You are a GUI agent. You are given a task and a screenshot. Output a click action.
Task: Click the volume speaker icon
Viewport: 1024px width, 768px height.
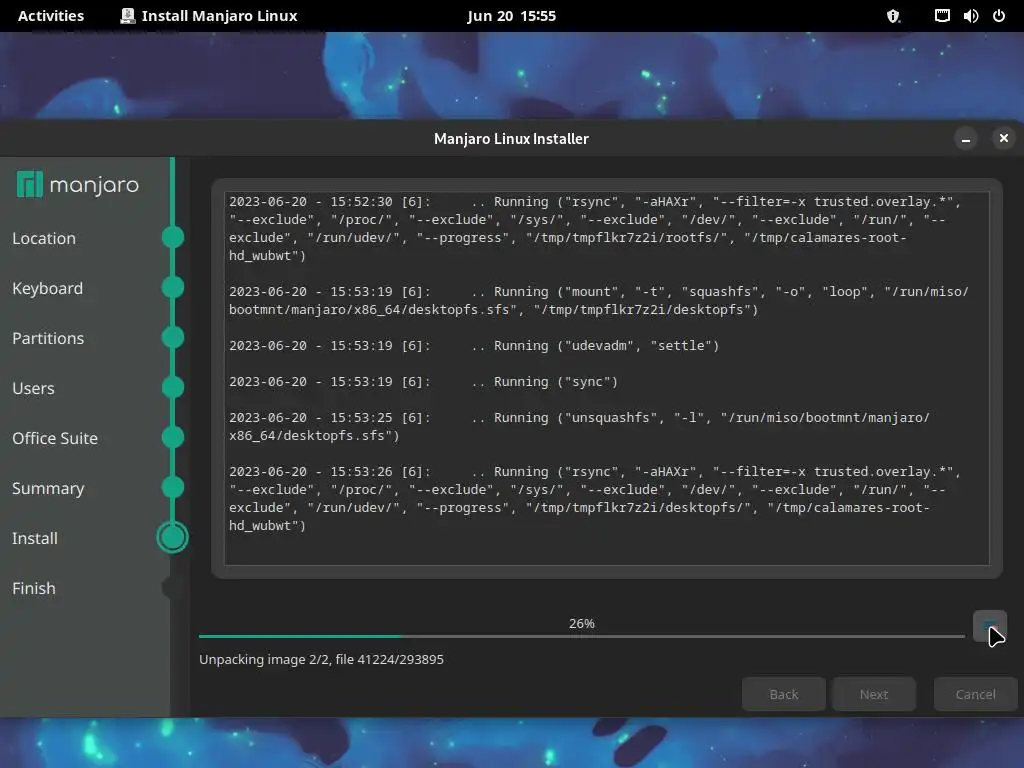click(970, 16)
